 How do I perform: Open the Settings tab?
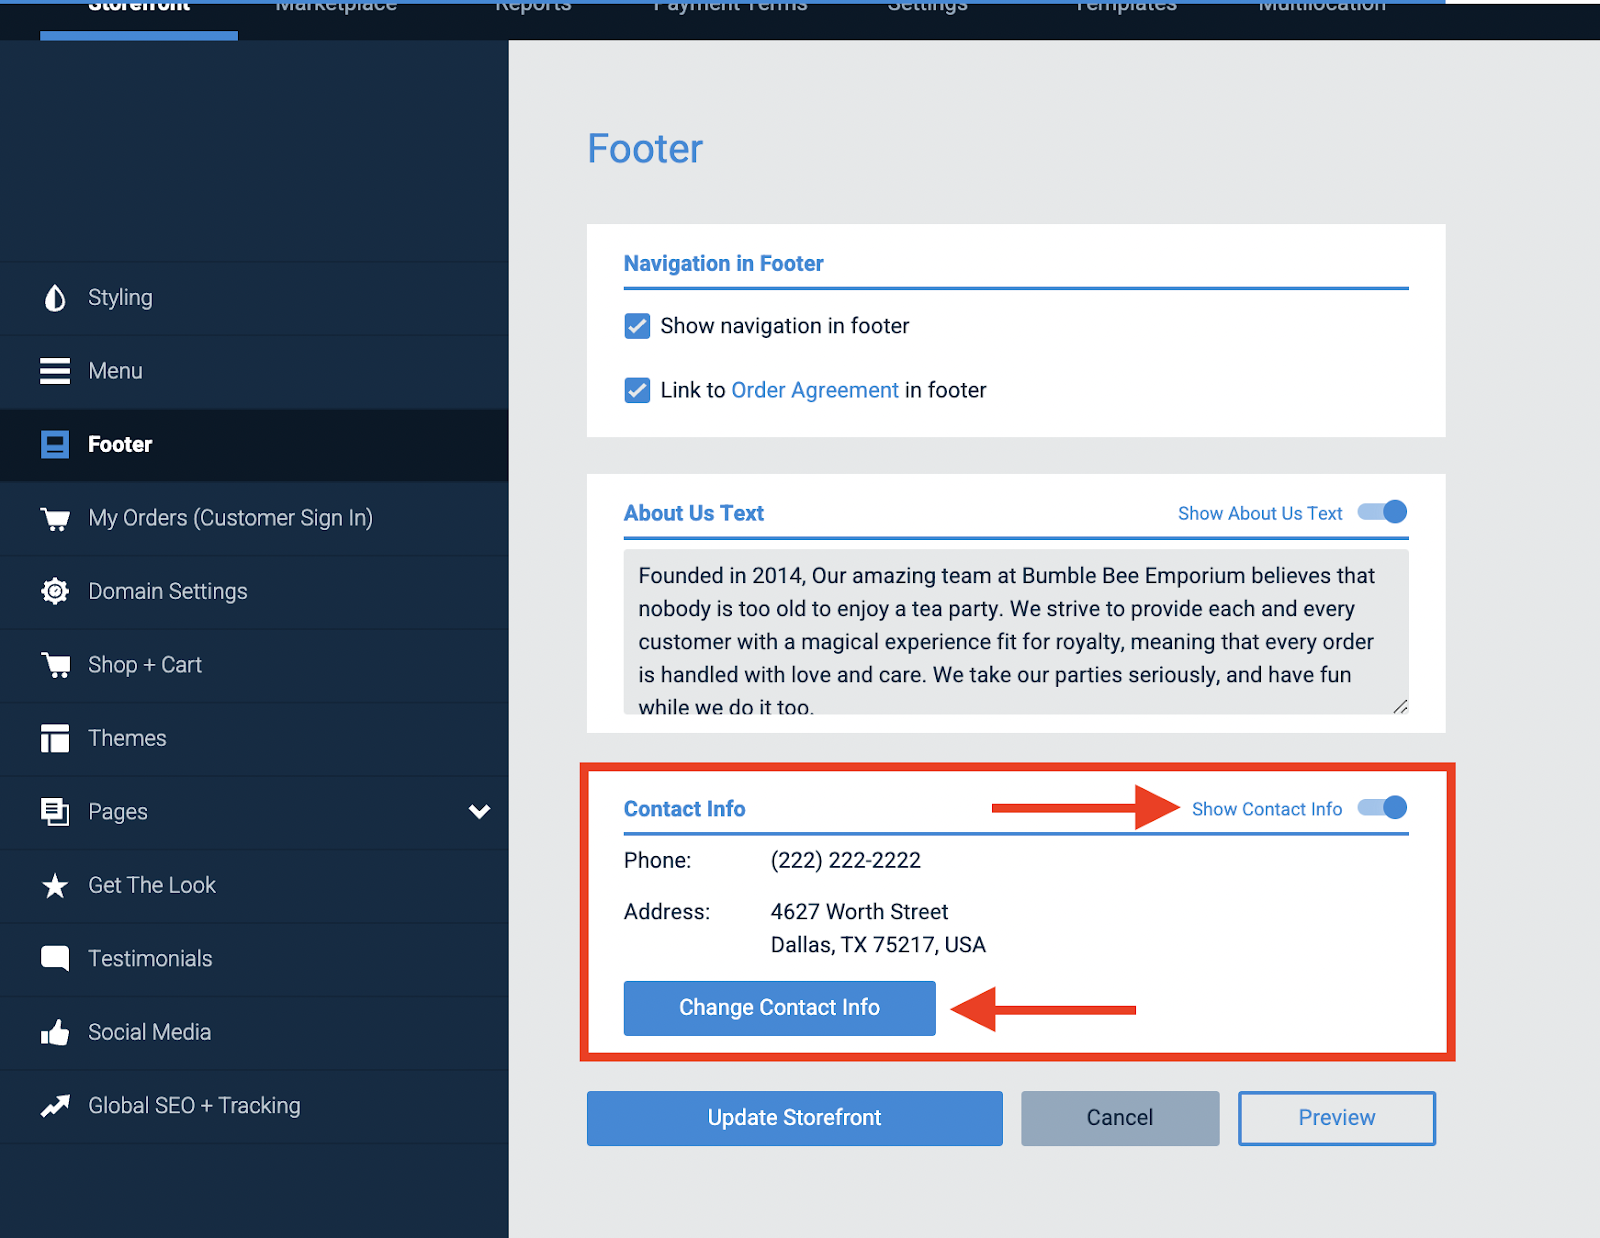[926, 8]
